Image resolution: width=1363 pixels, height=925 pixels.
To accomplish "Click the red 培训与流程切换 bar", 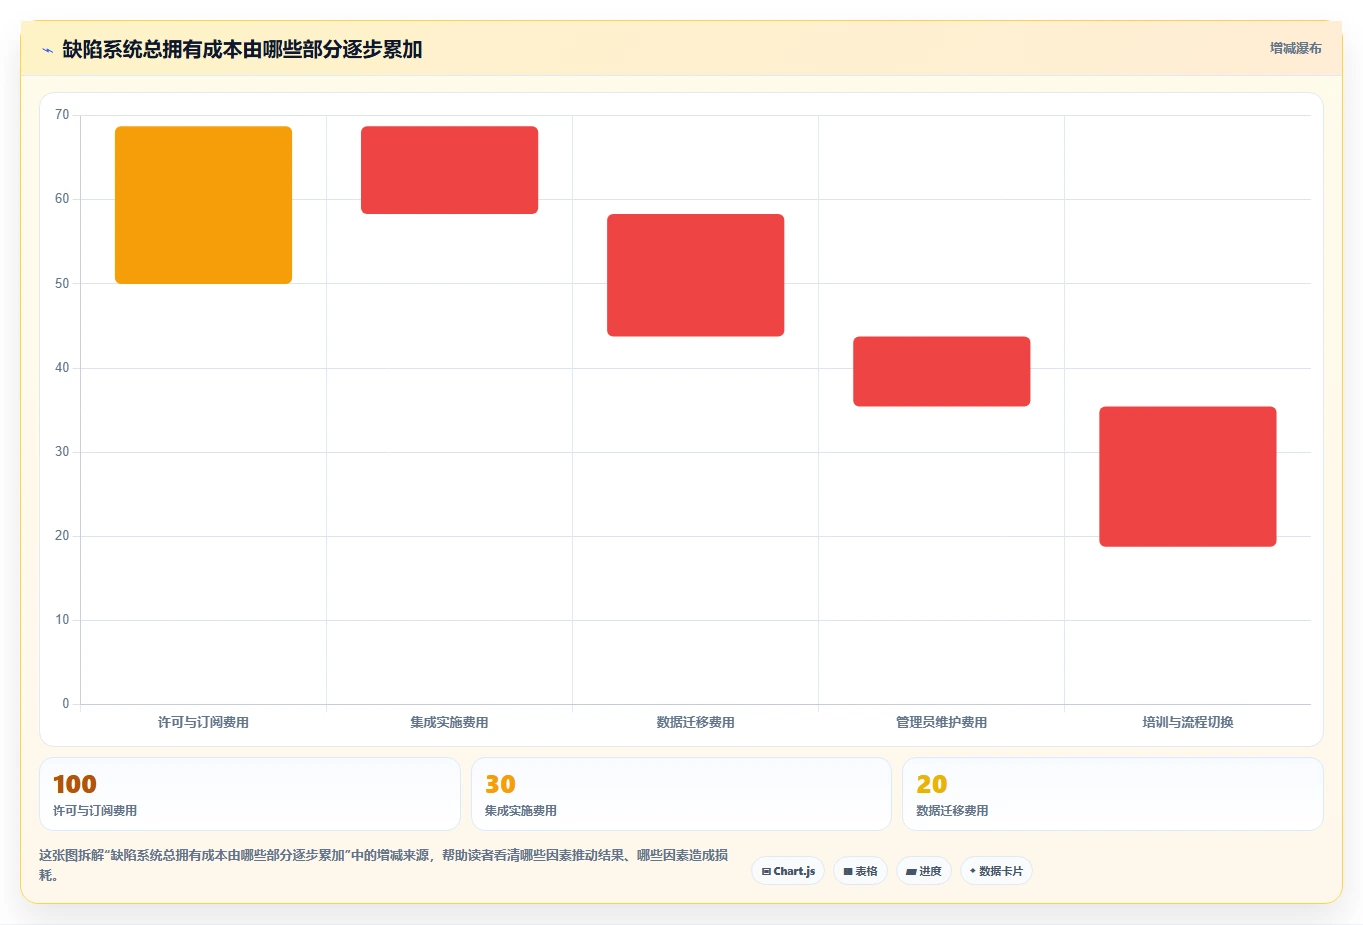I will [x=1187, y=476].
